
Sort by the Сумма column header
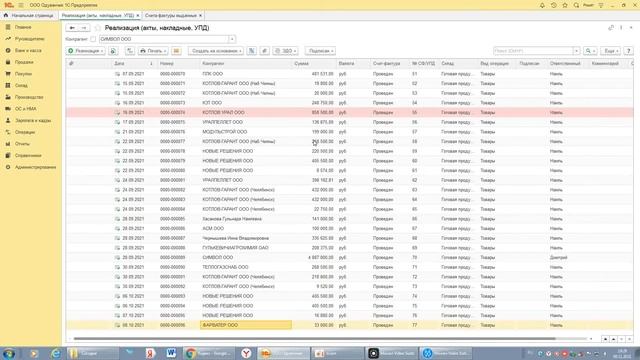click(314, 63)
